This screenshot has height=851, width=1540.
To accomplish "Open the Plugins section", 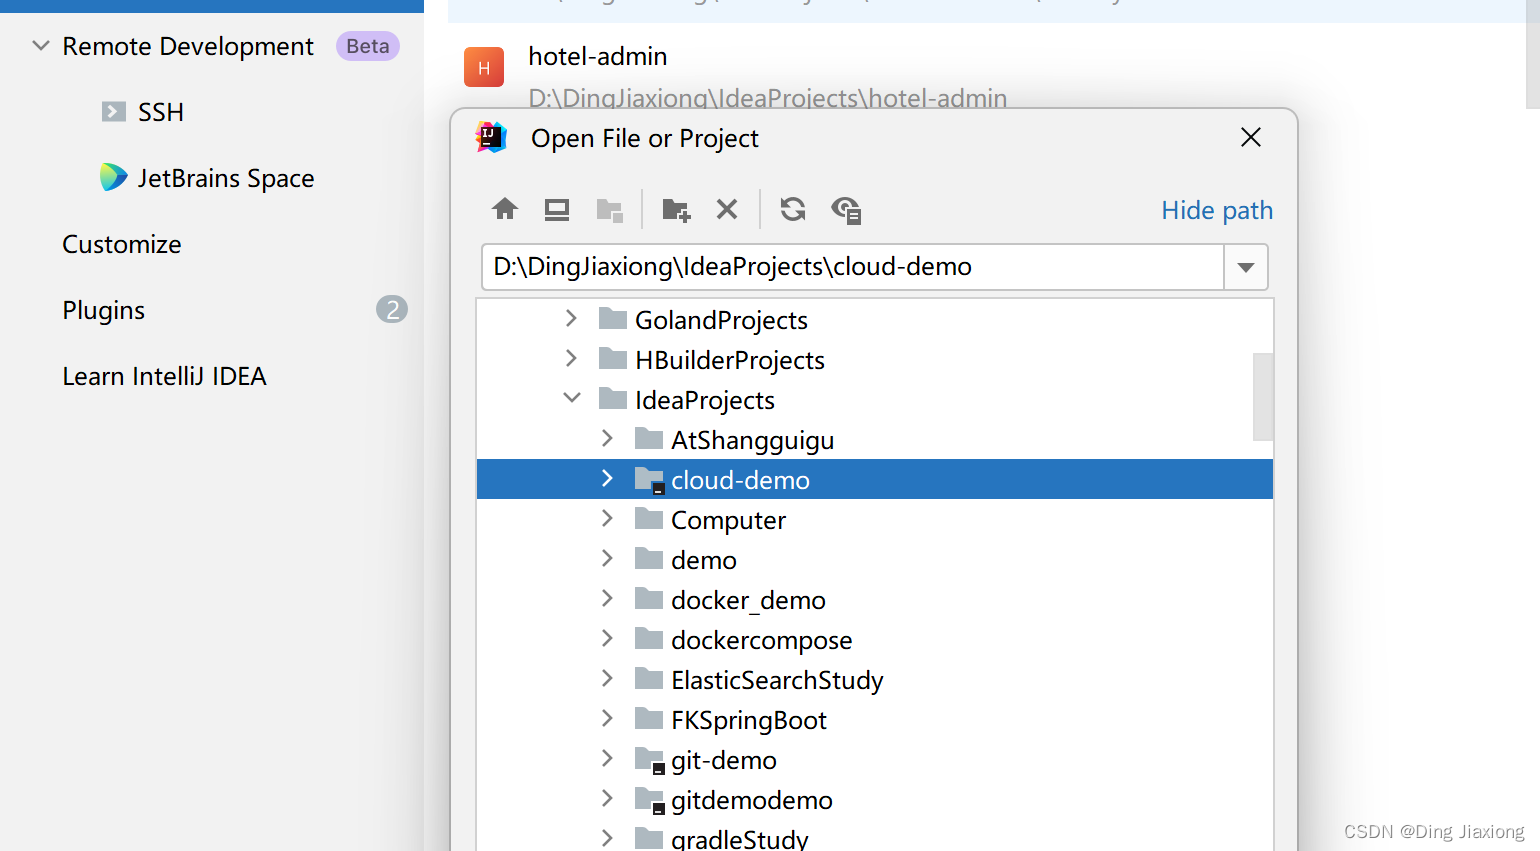I will [104, 310].
